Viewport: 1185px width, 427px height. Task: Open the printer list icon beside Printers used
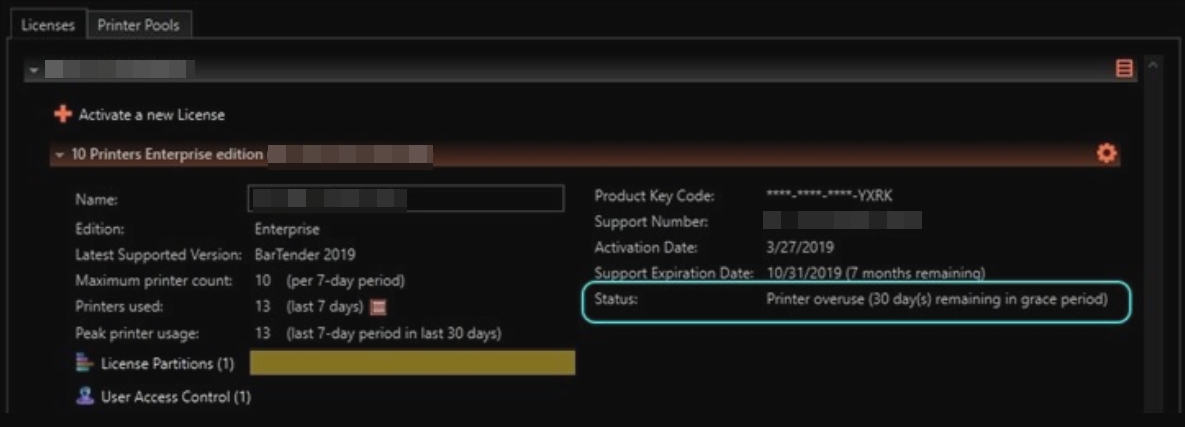379,307
